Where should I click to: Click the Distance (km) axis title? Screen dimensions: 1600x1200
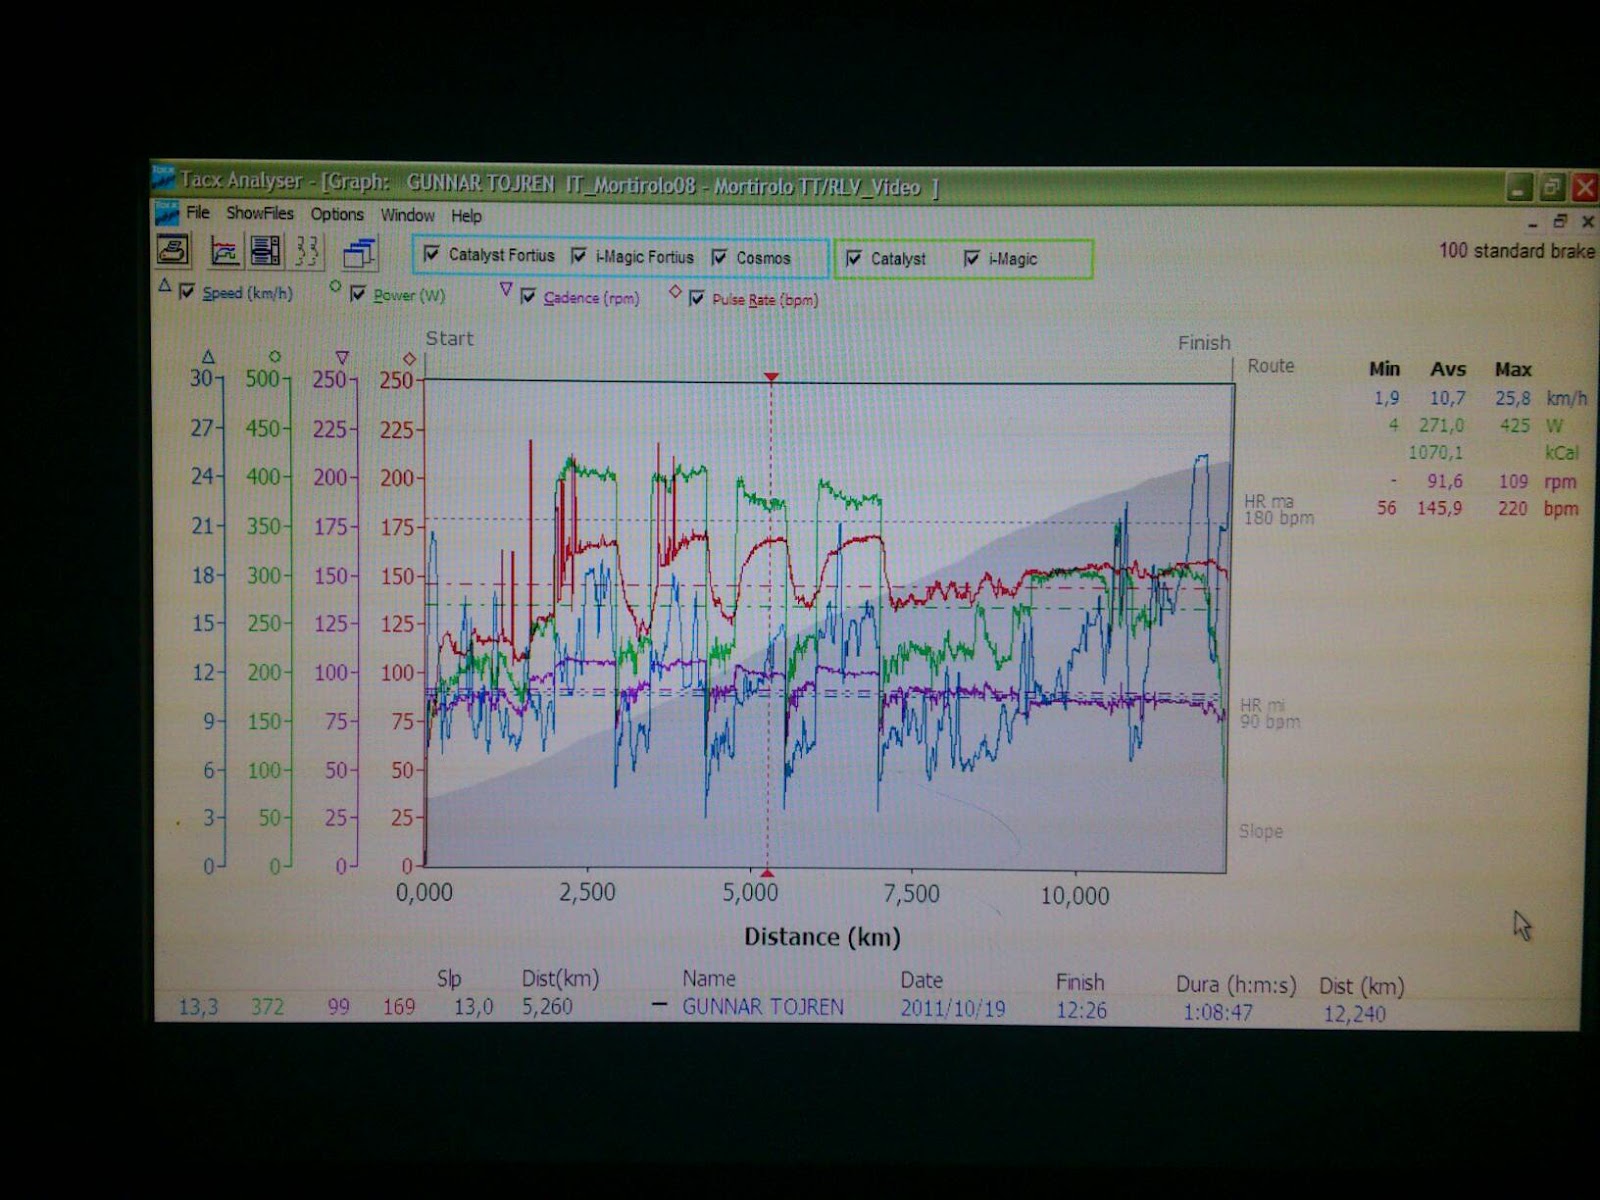(x=822, y=937)
